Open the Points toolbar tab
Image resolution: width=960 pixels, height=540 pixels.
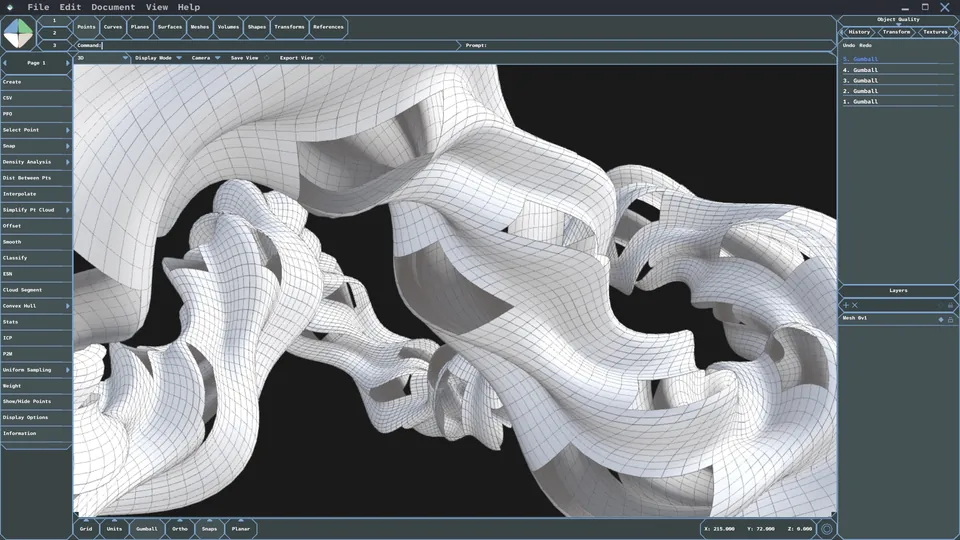(86, 27)
